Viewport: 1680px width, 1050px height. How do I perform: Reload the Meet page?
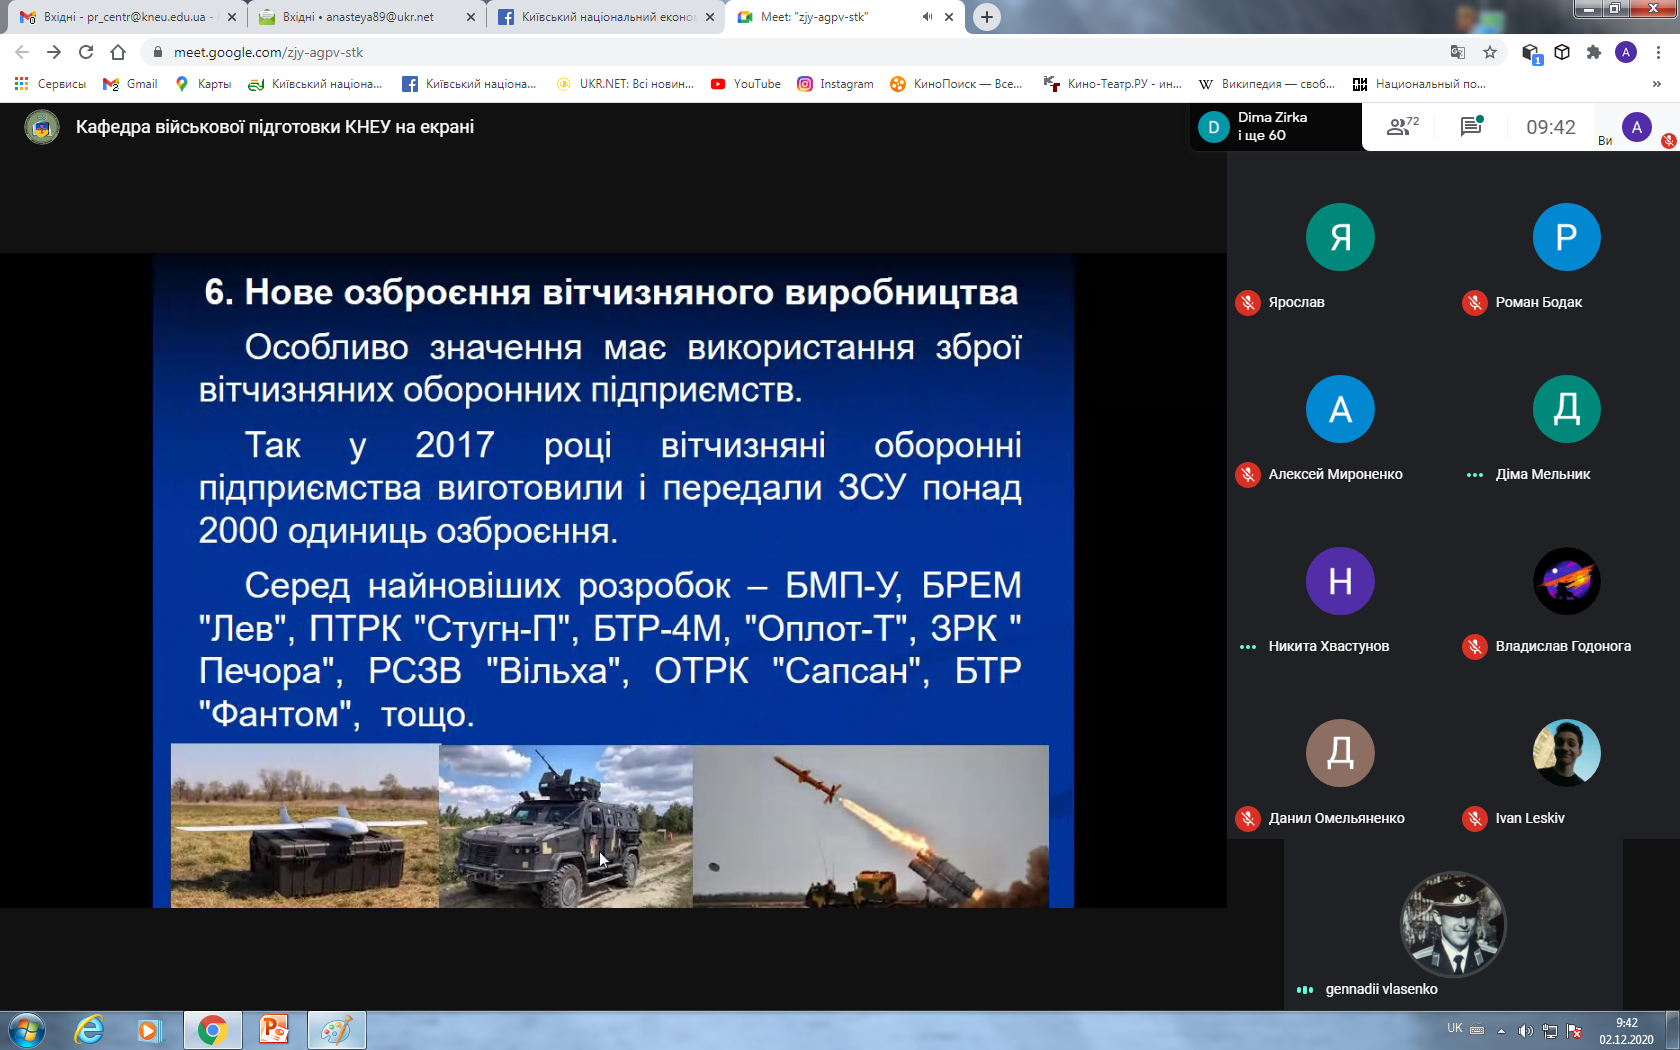click(86, 52)
